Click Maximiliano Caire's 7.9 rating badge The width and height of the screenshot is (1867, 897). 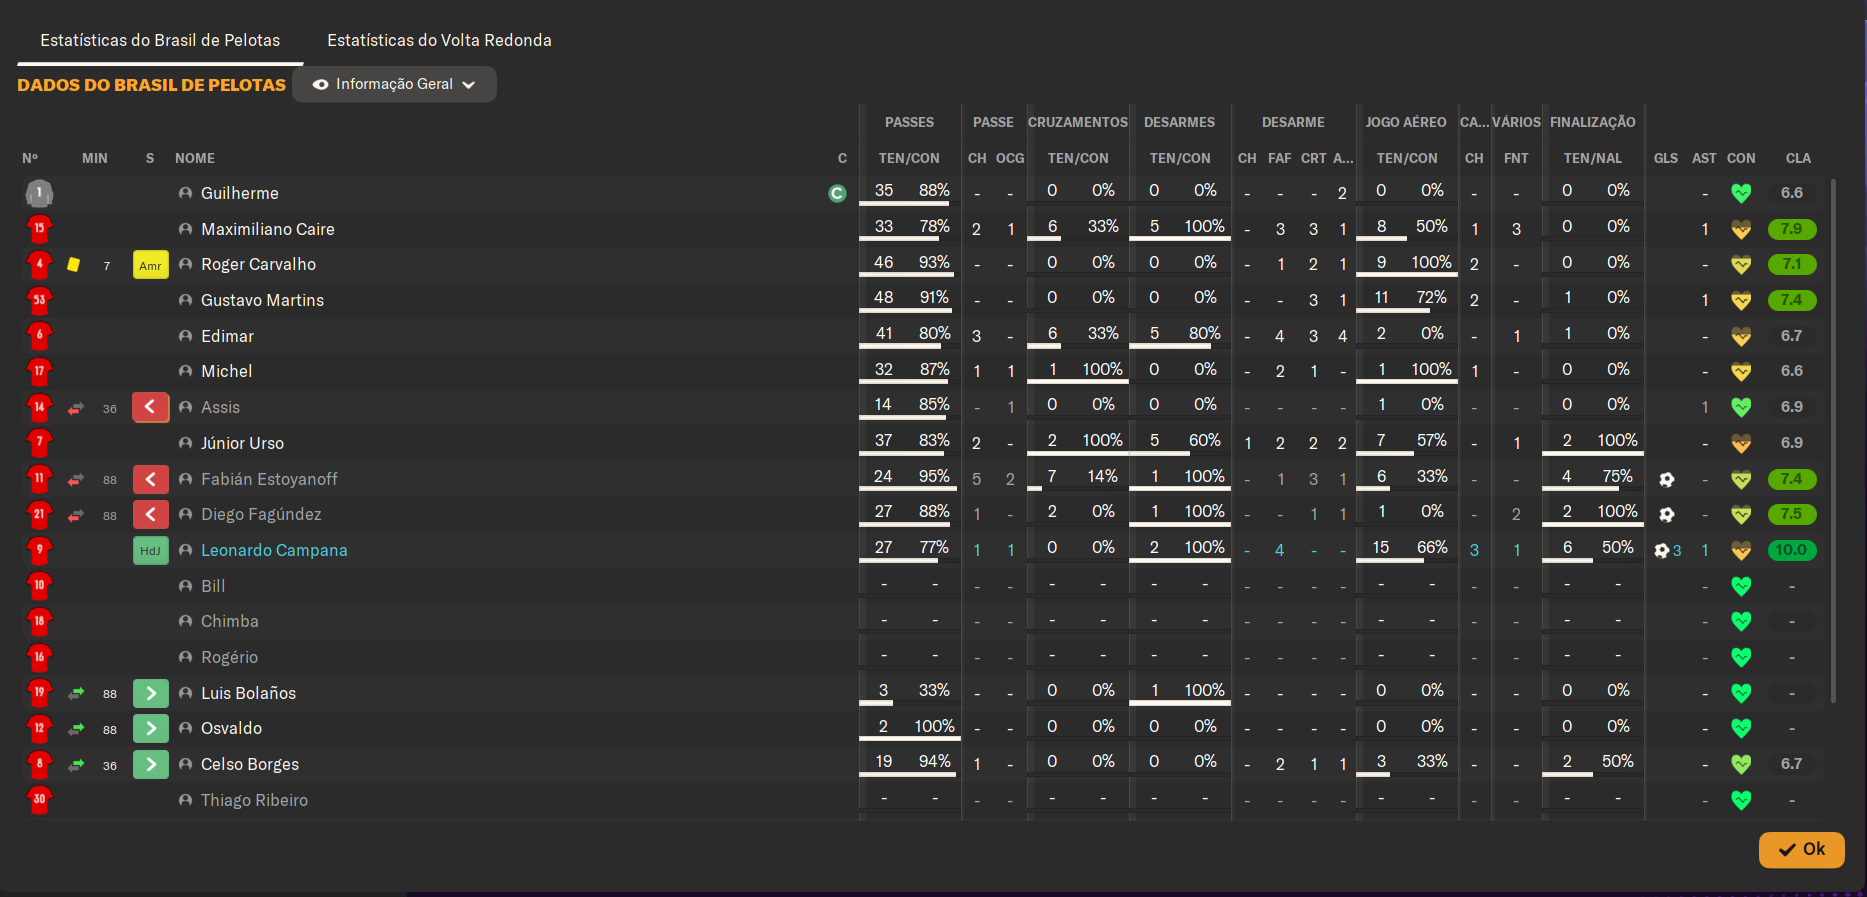(1791, 229)
